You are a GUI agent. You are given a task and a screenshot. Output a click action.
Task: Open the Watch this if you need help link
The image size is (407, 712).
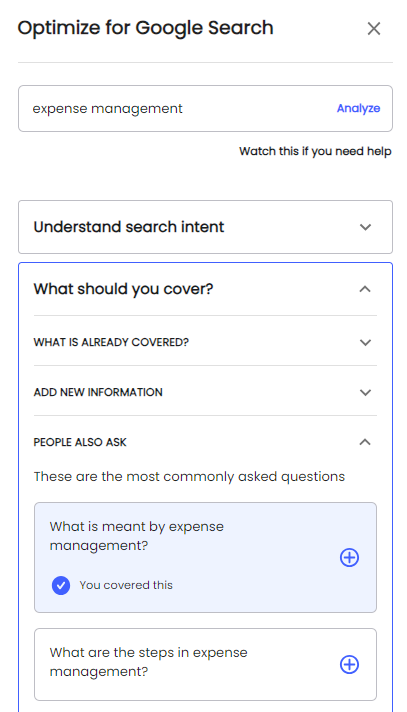(x=315, y=151)
